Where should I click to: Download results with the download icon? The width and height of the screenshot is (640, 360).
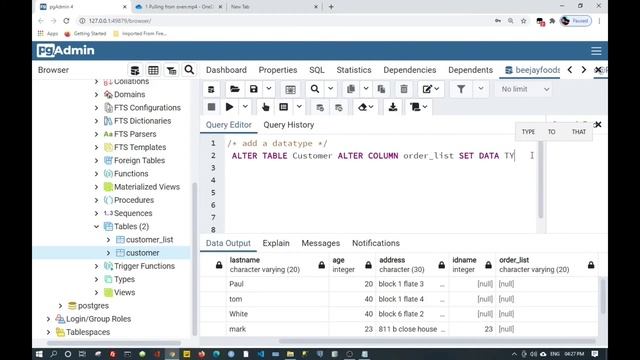point(393,107)
